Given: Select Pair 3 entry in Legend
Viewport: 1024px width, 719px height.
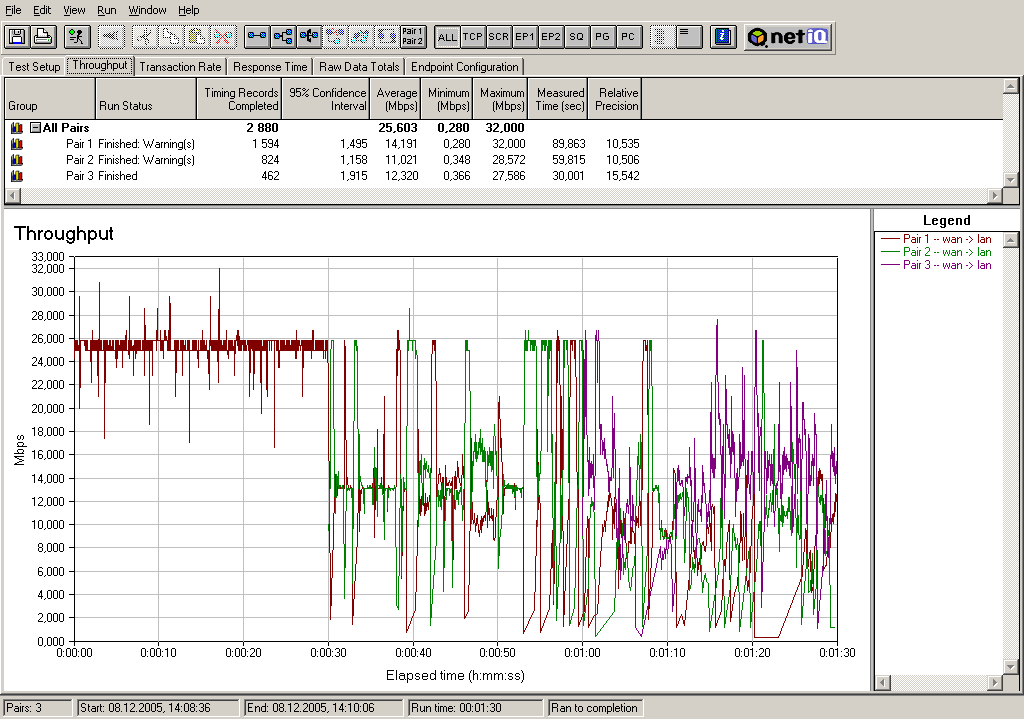Looking at the screenshot, I should (946, 265).
